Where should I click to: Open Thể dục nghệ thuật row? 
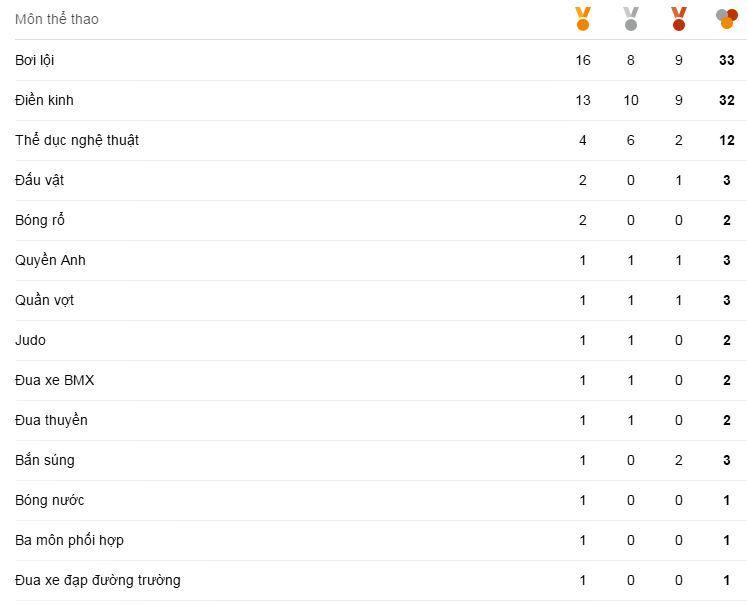[77, 140]
